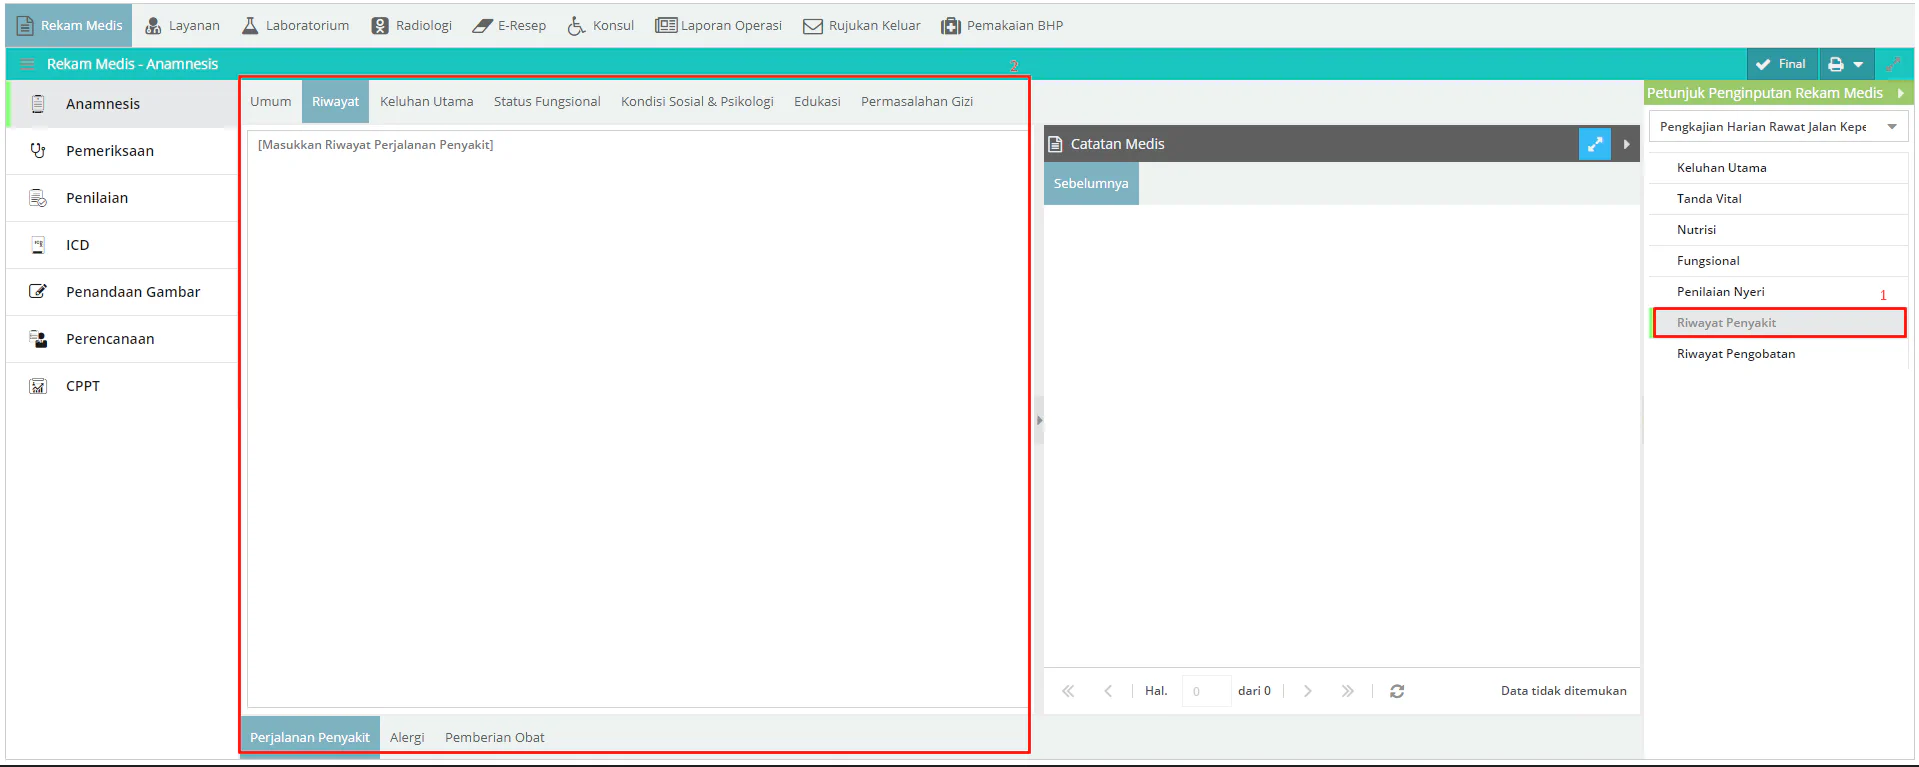Maximize the Catatan Medis panel
Image resolution: width=1919 pixels, height=767 pixels.
click(1595, 144)
